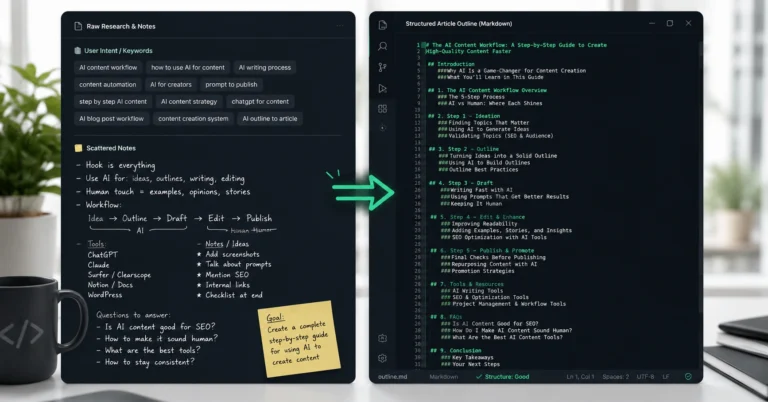
Task: Click the 'Add screenshots' starred note
Action: [x=233, y=254]
